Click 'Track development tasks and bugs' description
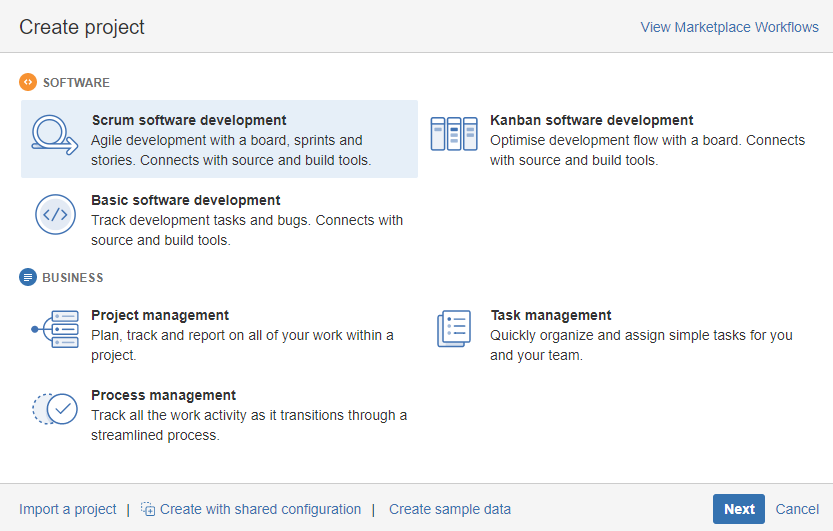 [247, 230]
